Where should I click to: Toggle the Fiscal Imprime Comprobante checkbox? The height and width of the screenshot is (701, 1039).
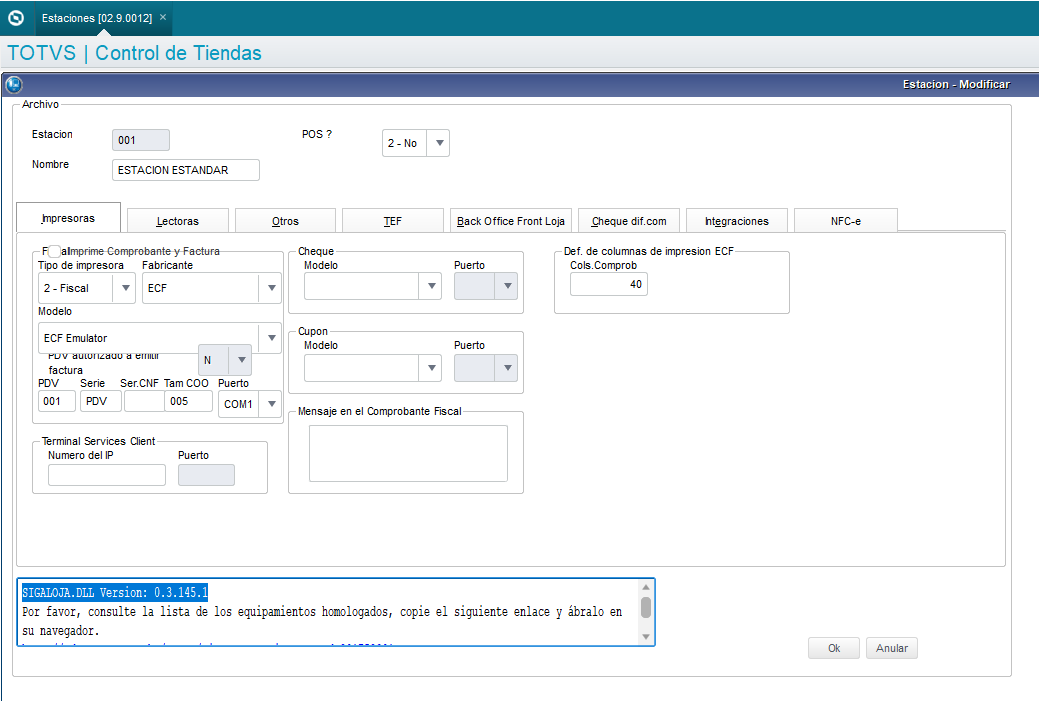(54, 251)
